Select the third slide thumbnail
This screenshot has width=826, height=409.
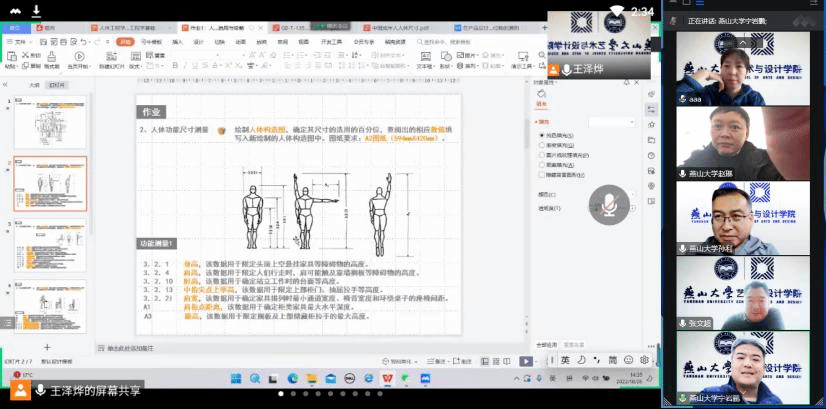coord(50,244)
